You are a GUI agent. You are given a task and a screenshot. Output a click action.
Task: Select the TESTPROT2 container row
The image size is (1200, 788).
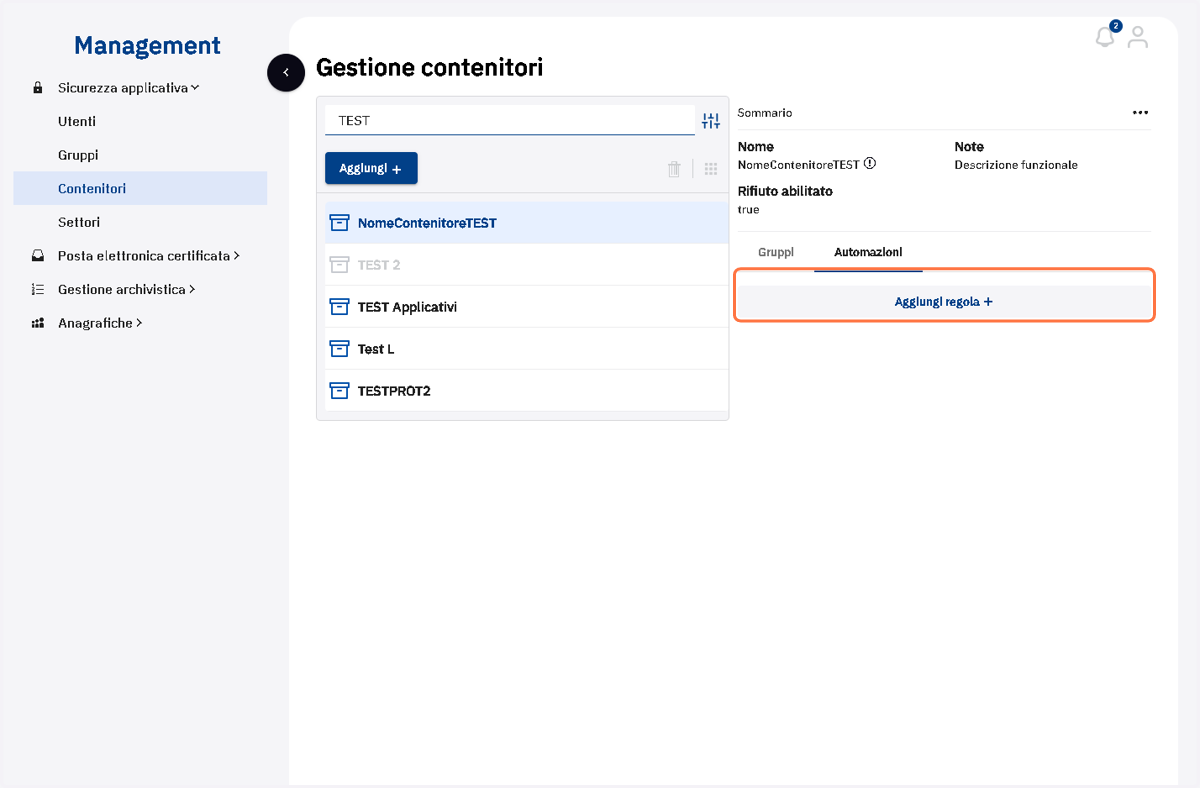527,391
